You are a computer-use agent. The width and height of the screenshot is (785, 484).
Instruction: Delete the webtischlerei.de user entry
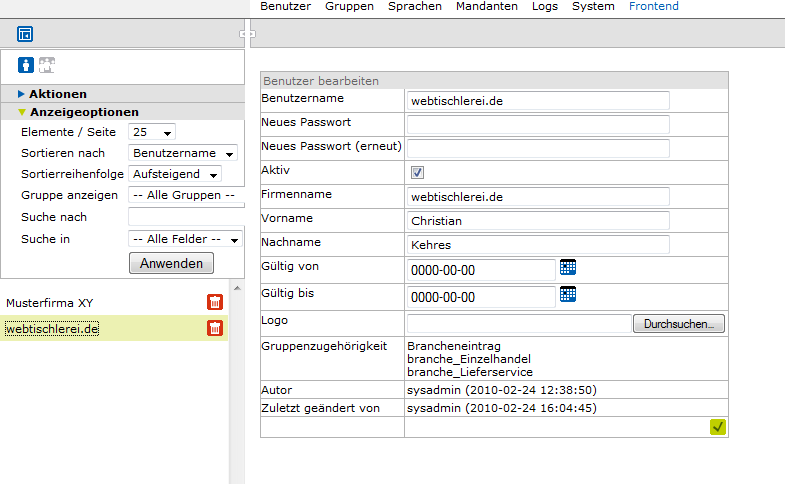pyautogui.click(x=215, y=328)
